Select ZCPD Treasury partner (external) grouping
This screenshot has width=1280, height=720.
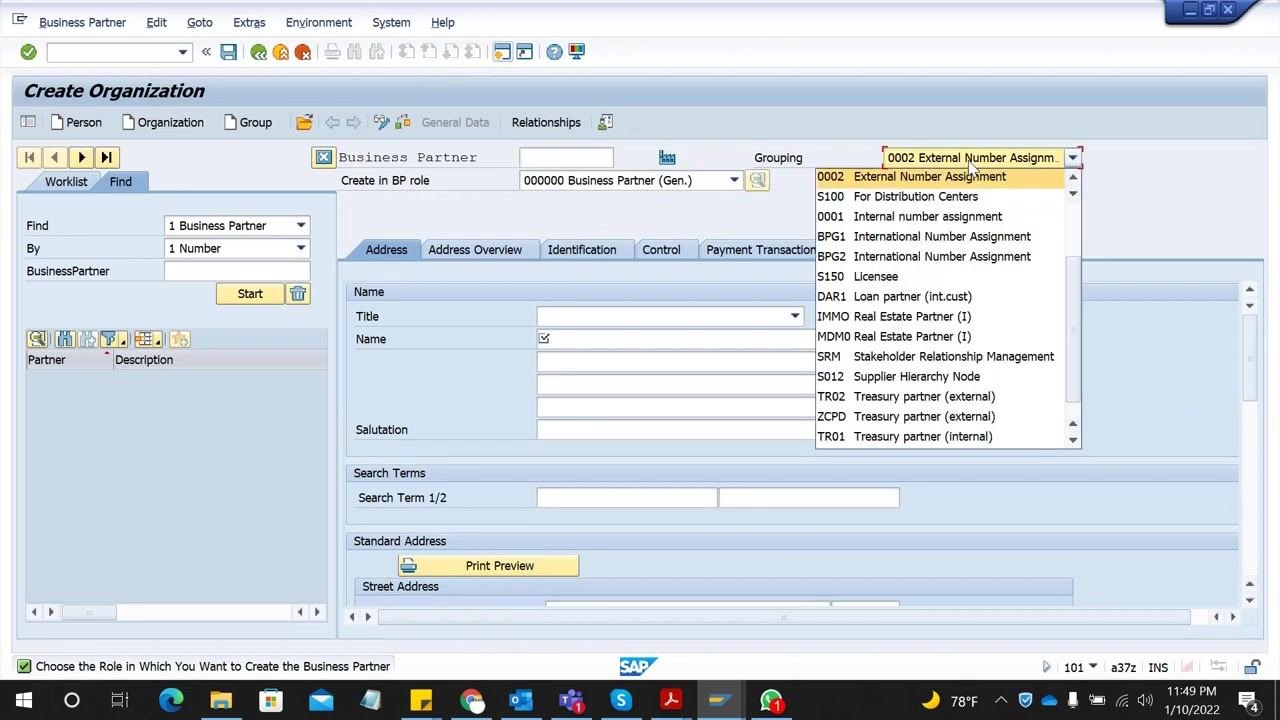[x=940, y=416]
